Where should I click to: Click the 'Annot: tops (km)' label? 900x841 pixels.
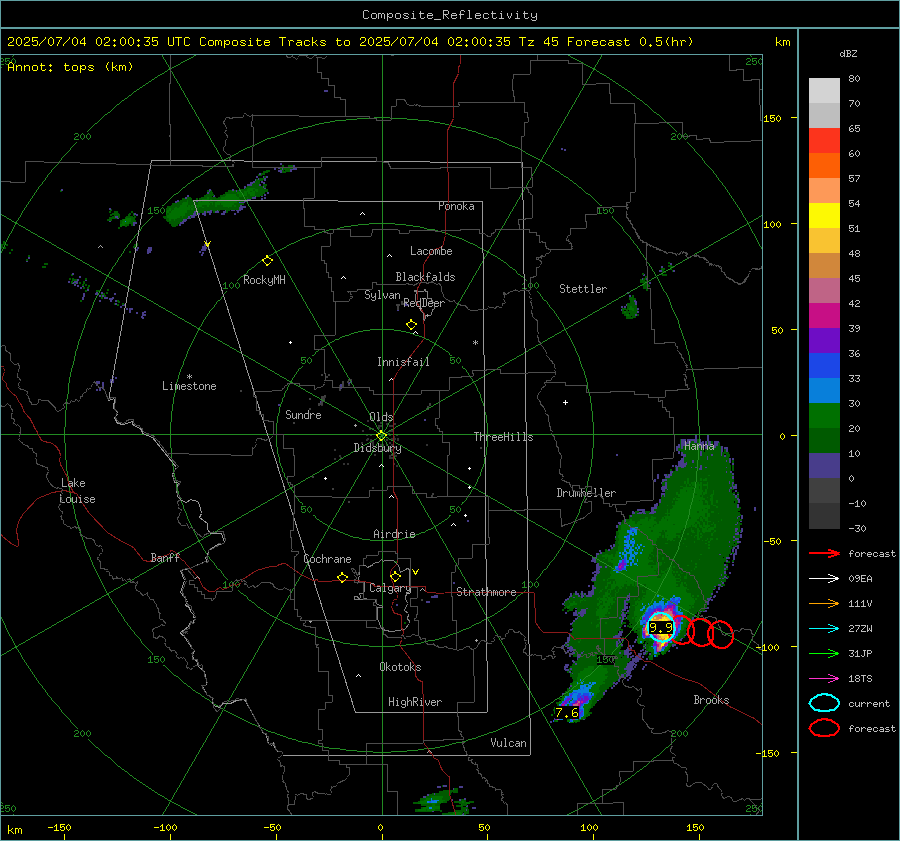(x=70, y=67)
